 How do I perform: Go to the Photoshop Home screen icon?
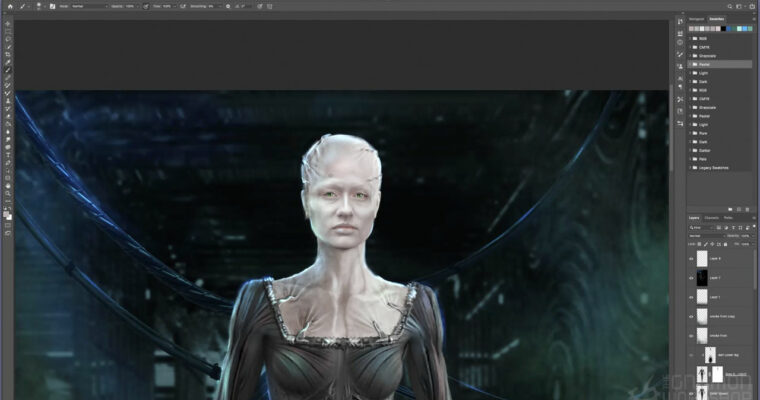click(x=10, y=6)
